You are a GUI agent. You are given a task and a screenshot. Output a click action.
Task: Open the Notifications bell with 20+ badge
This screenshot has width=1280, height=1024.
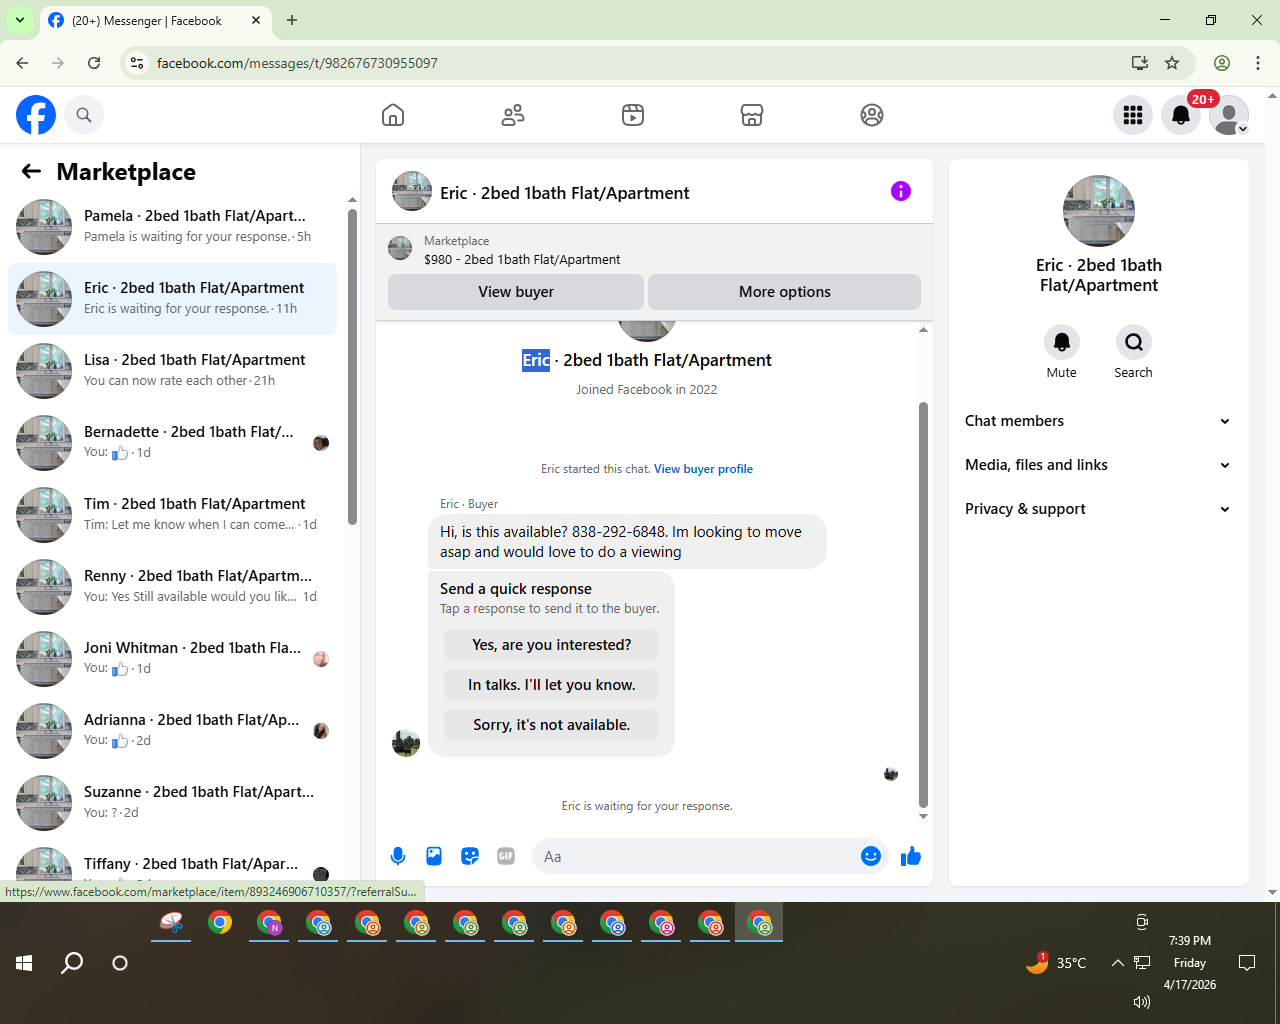pos(1181,115)
